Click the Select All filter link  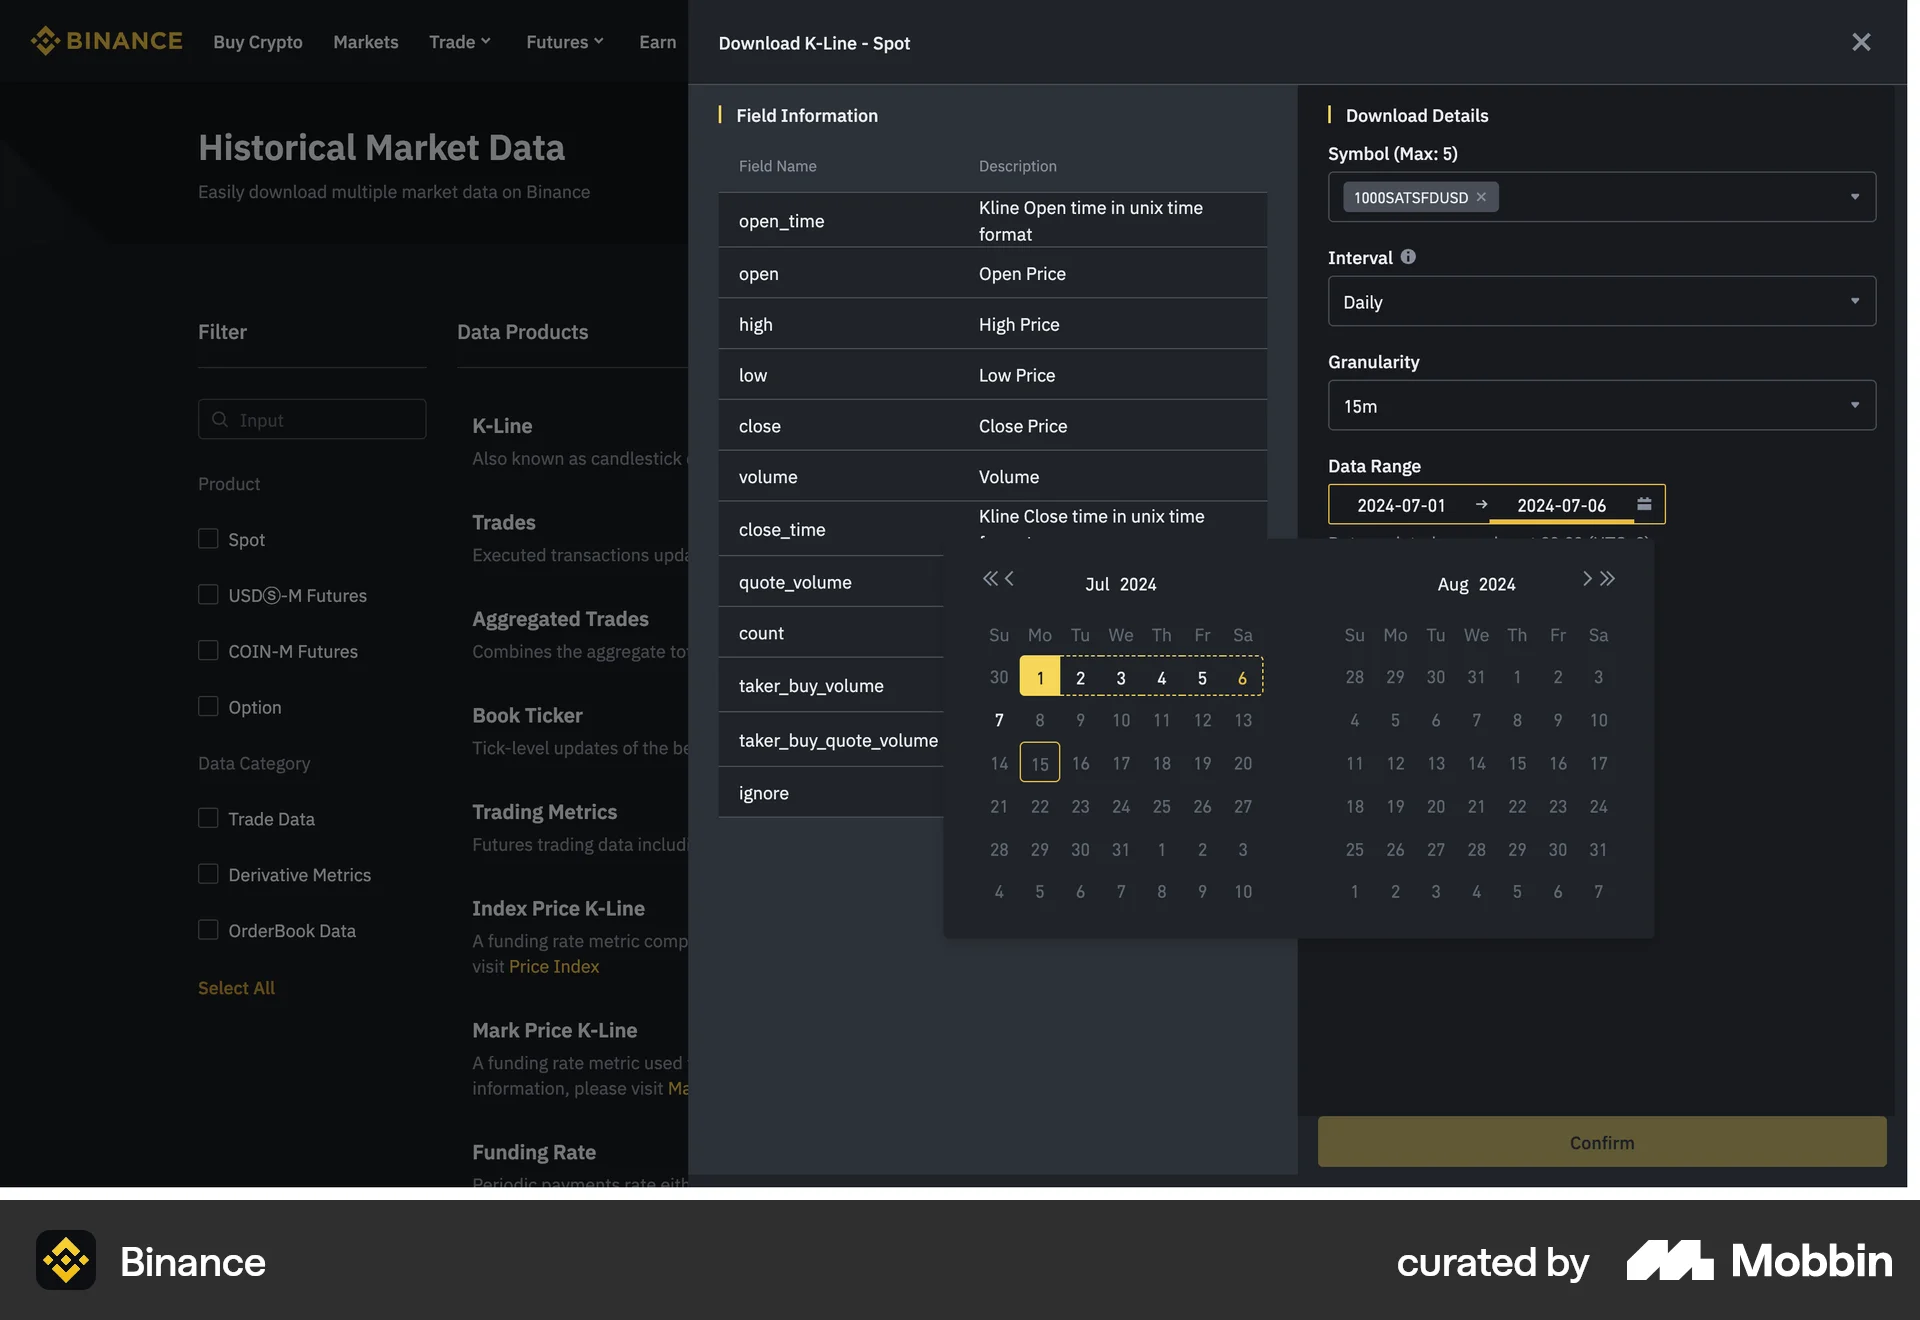pyautogui.click(x=236, y=987)
